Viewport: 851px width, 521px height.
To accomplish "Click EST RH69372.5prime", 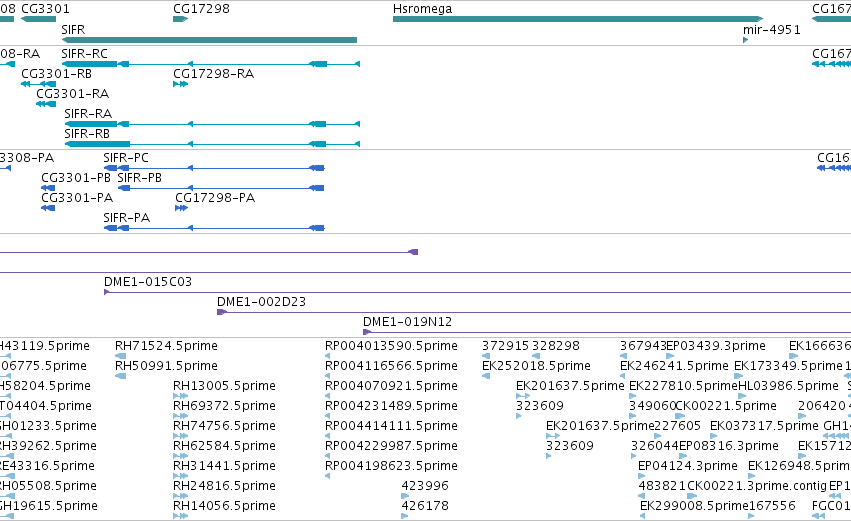I will [x=224, y=406].
